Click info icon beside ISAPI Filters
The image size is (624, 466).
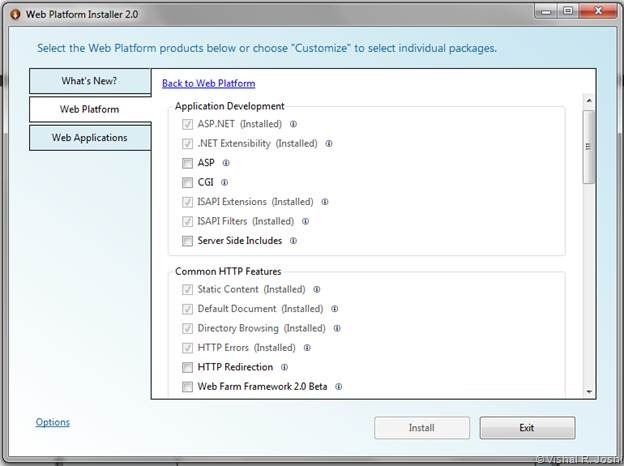(x=305, y=222)
